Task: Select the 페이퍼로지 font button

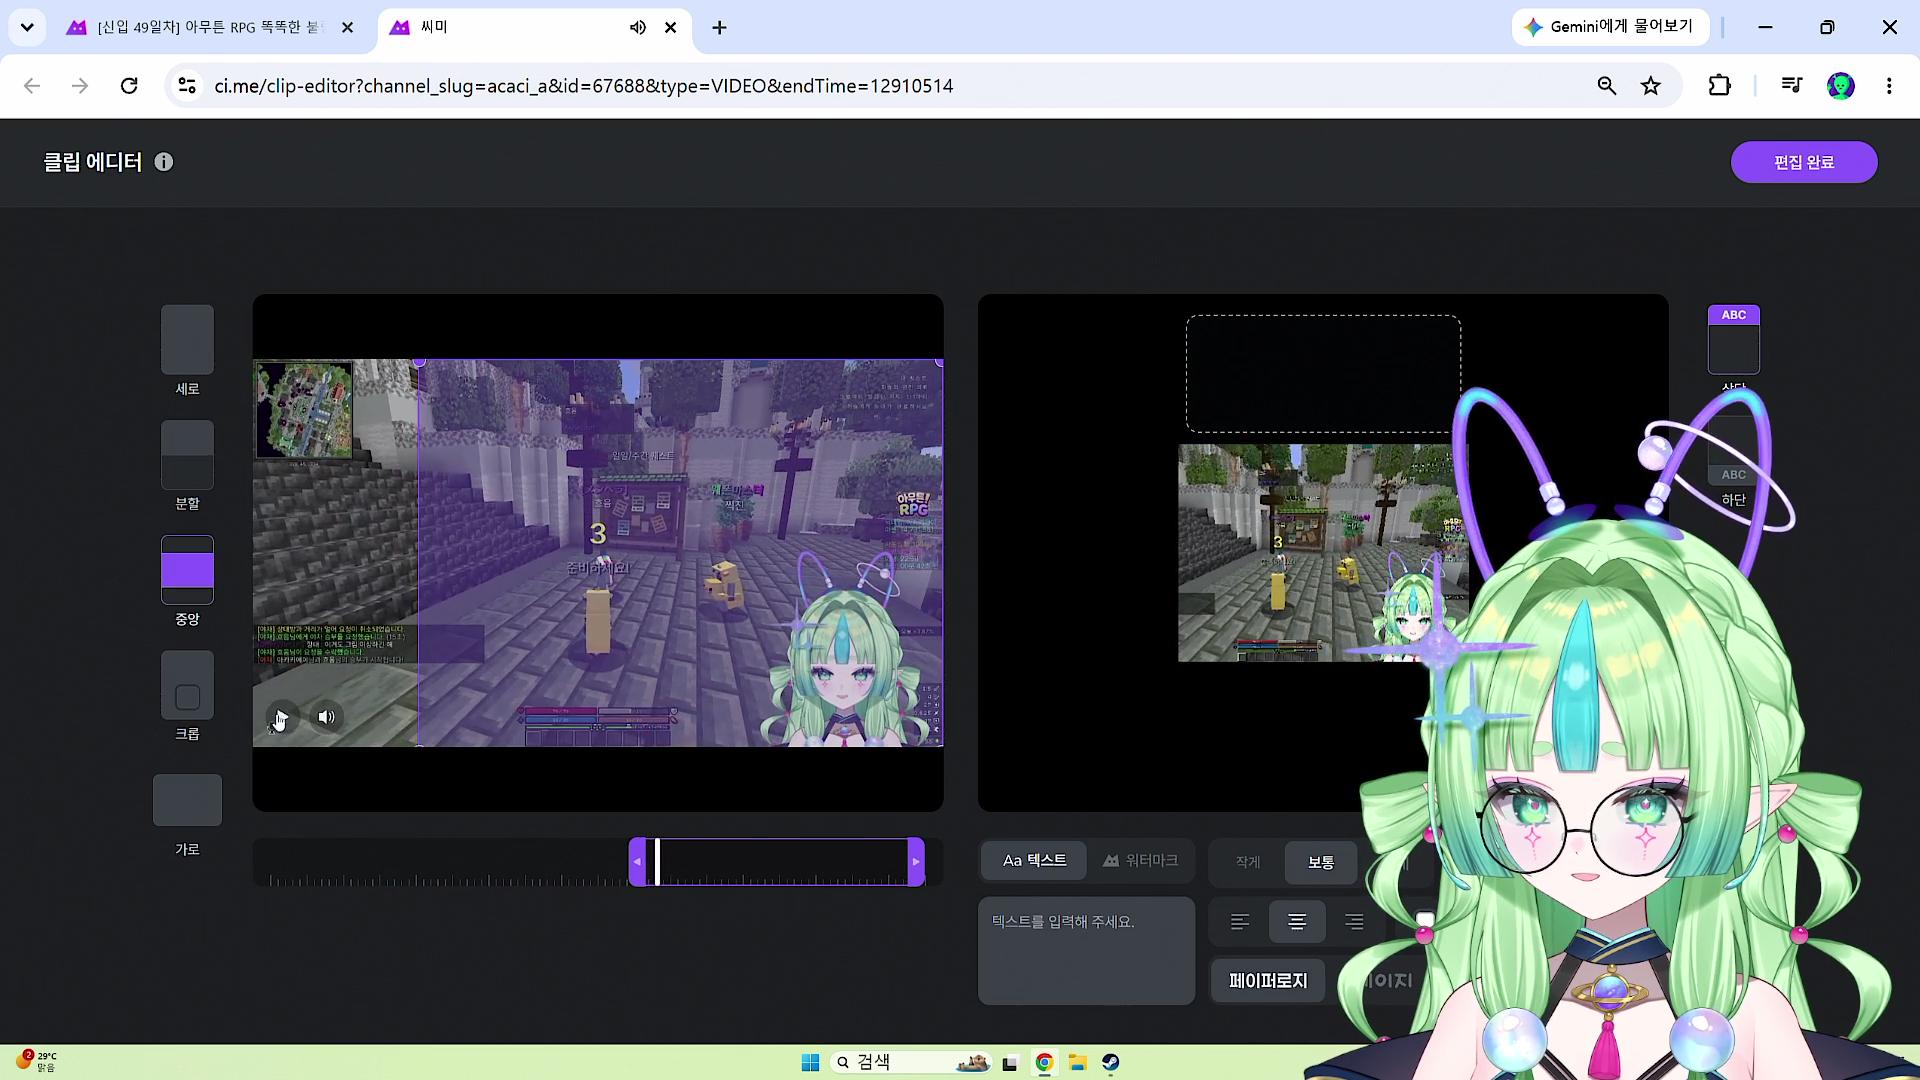Action: (1268, 981)
